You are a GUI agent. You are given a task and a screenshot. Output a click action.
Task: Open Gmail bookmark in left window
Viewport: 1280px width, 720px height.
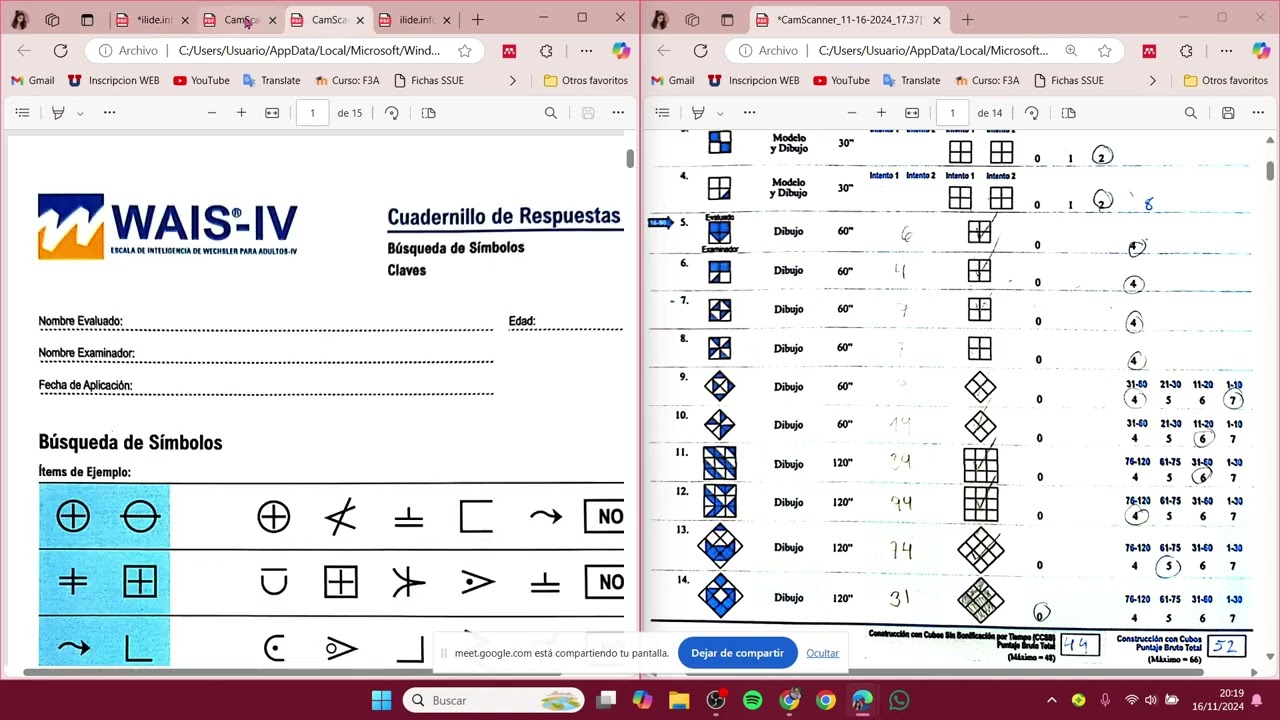pos(33,80)
